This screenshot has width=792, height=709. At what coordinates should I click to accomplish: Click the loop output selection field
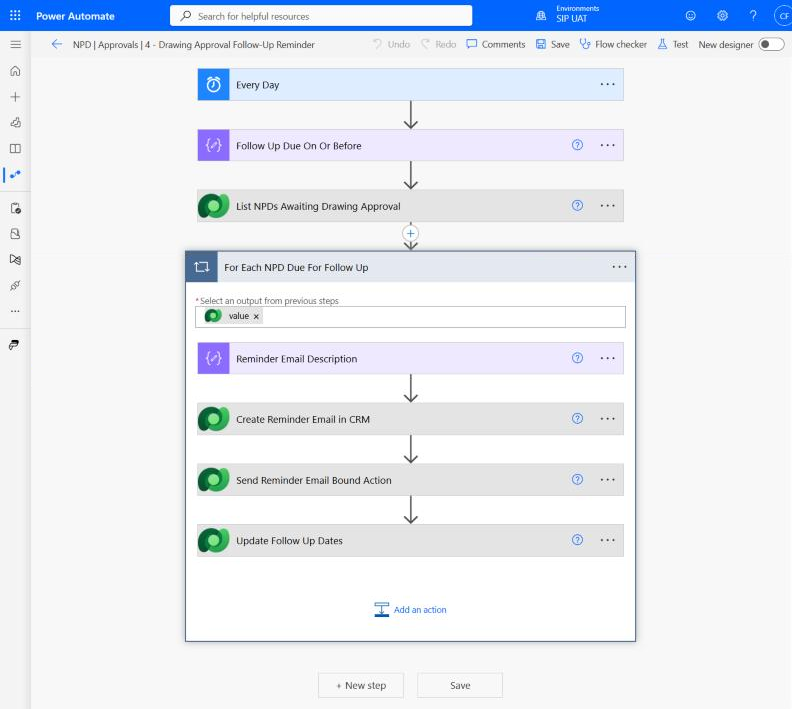point(410,317)
